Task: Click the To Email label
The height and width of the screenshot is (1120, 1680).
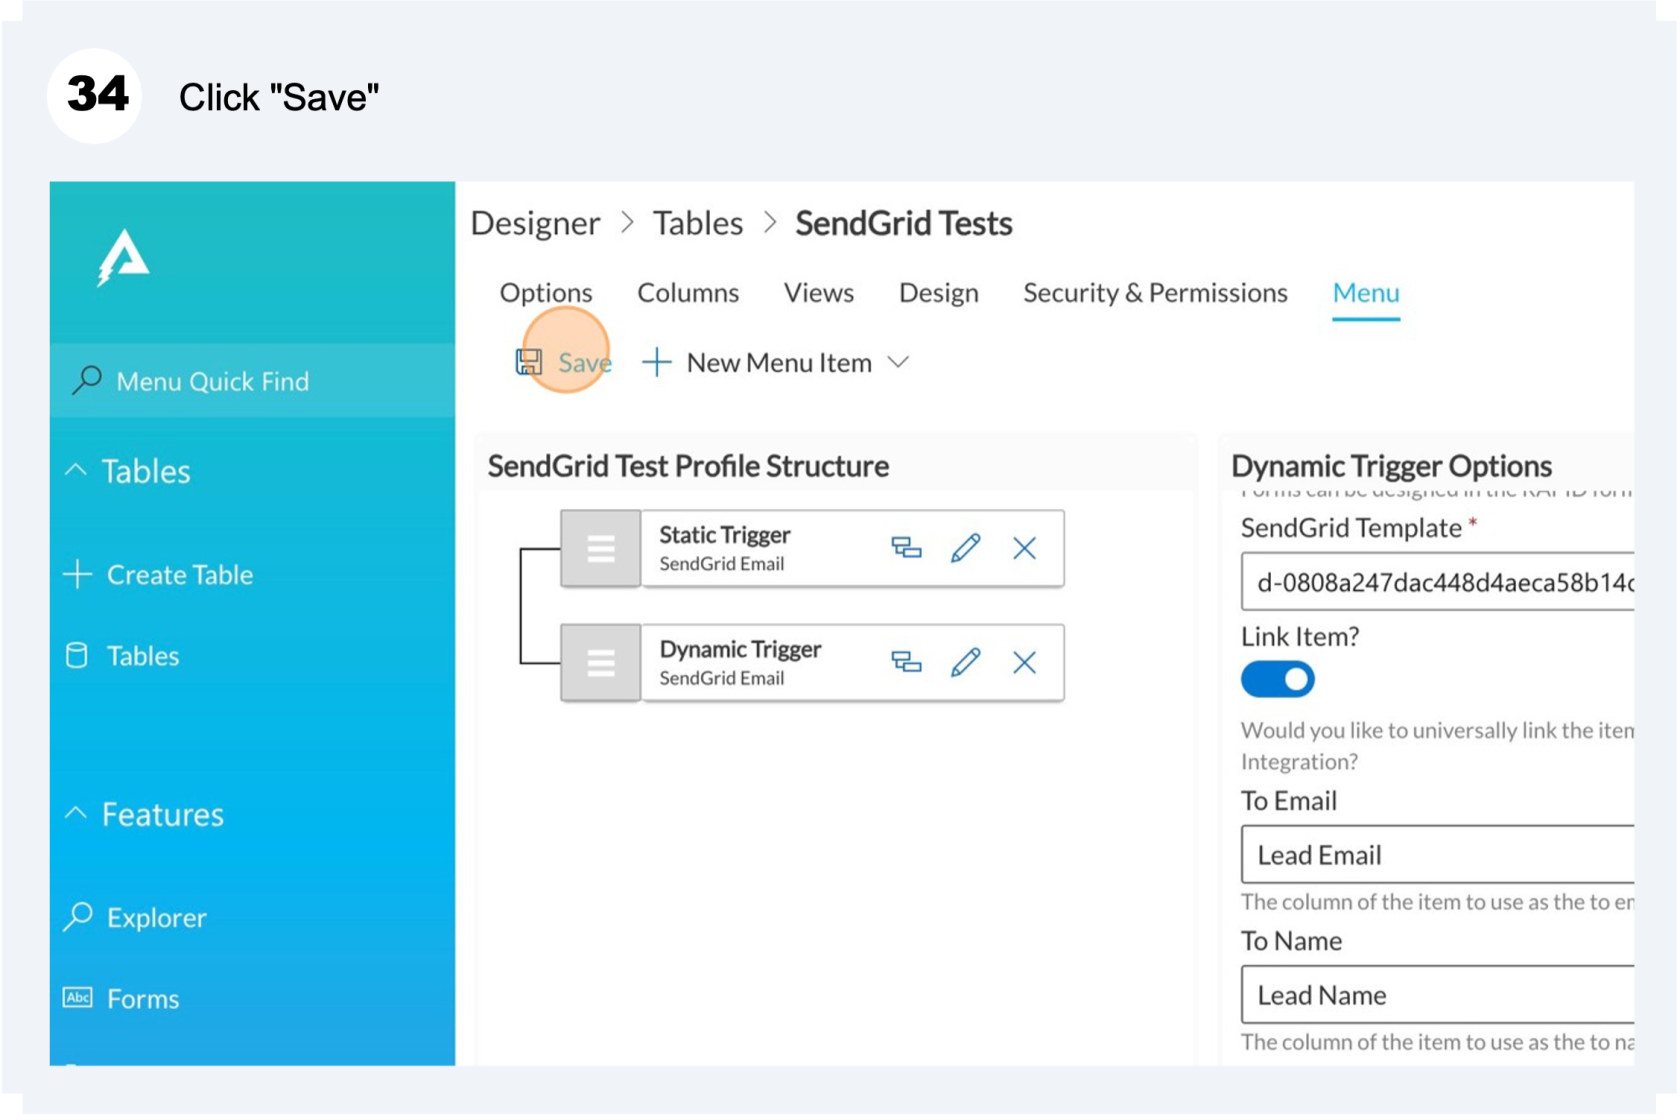Action: click(1288, 801)
